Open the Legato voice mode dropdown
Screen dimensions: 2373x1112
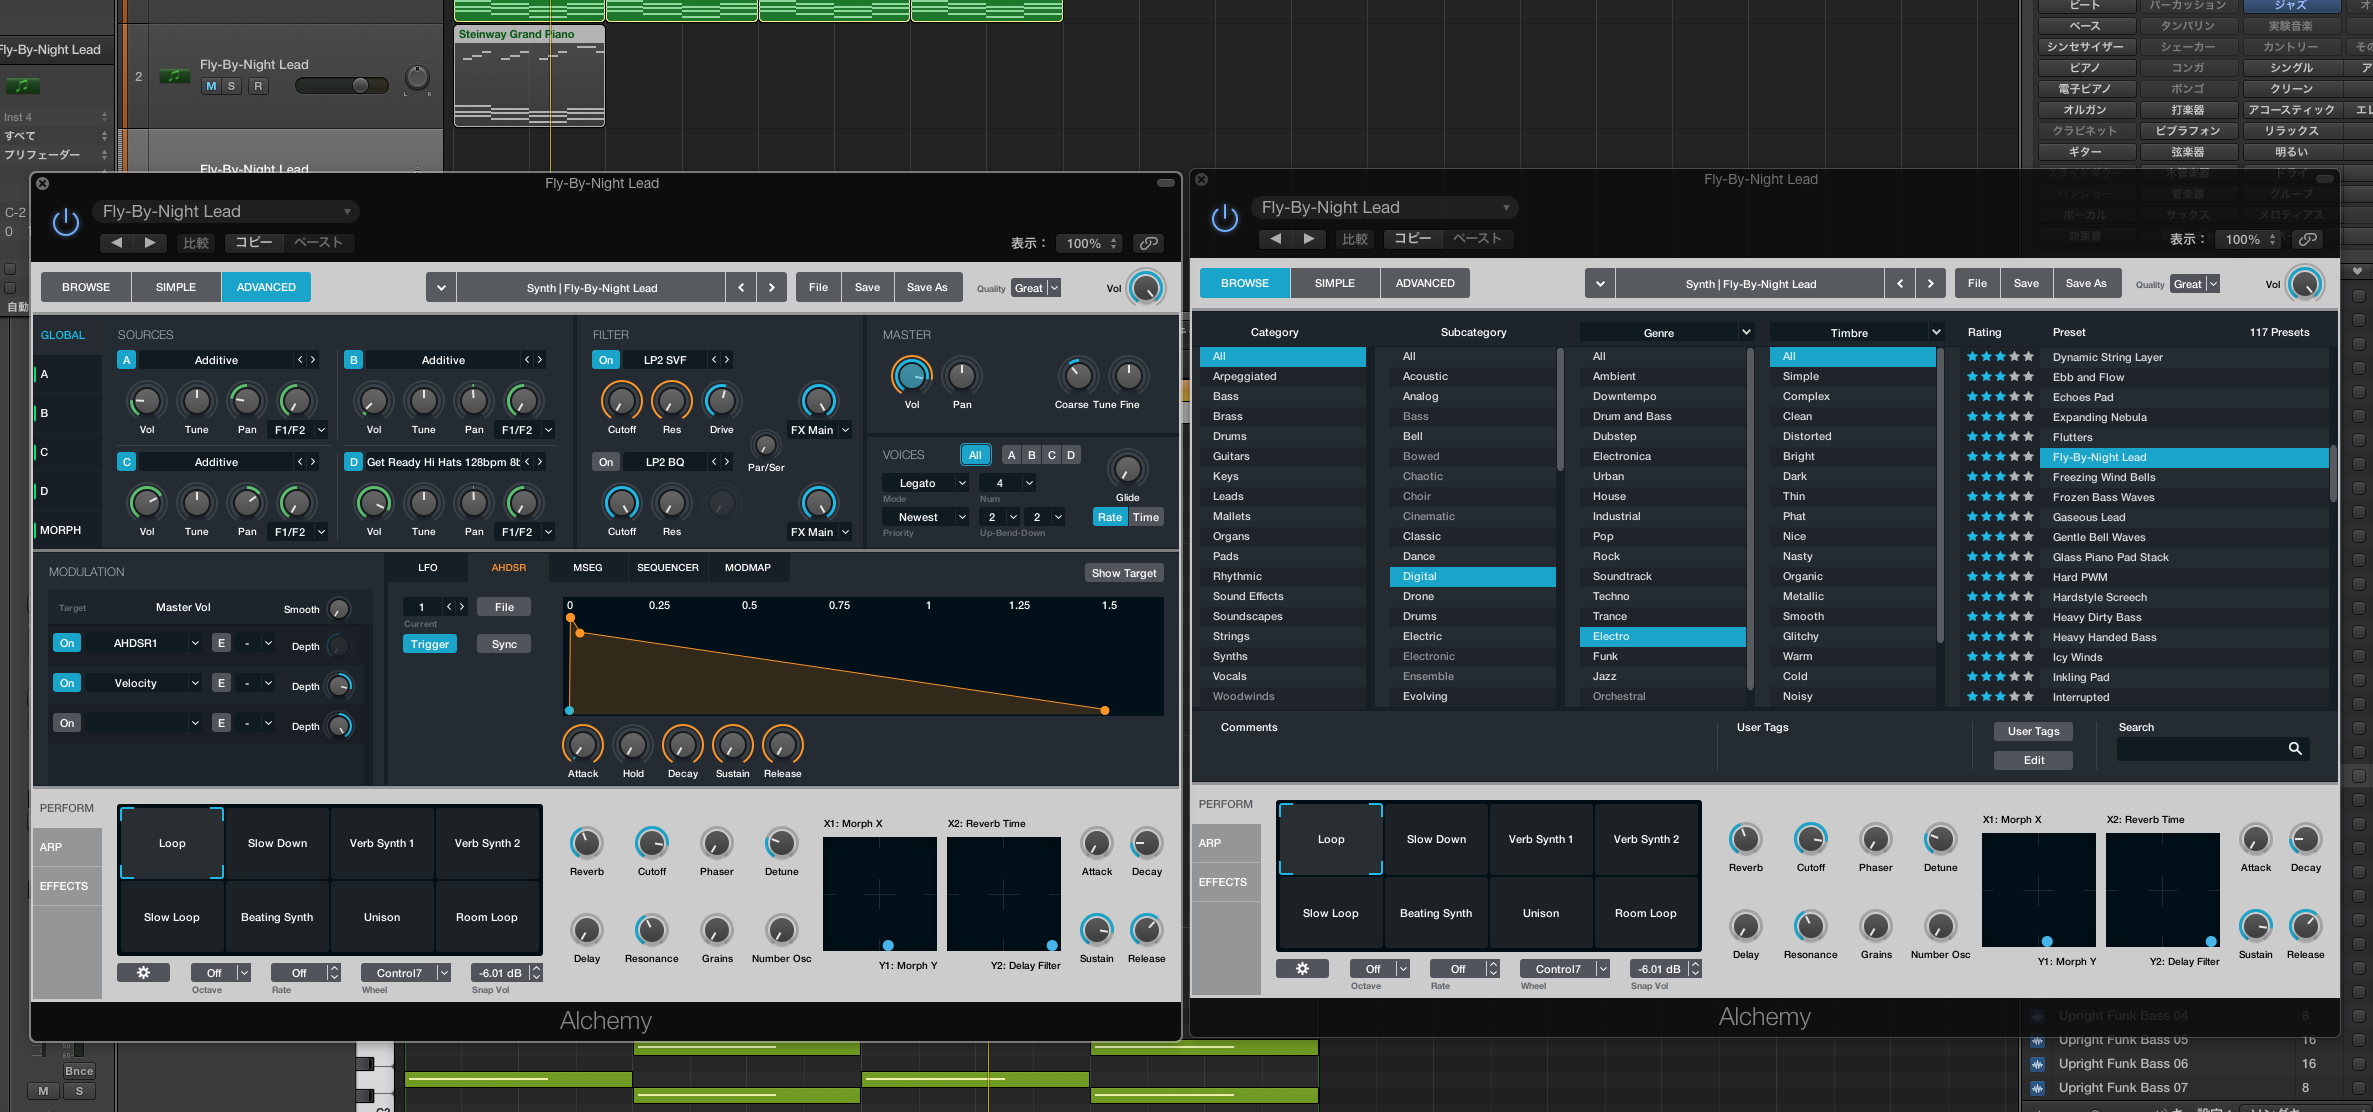point(926,483)
